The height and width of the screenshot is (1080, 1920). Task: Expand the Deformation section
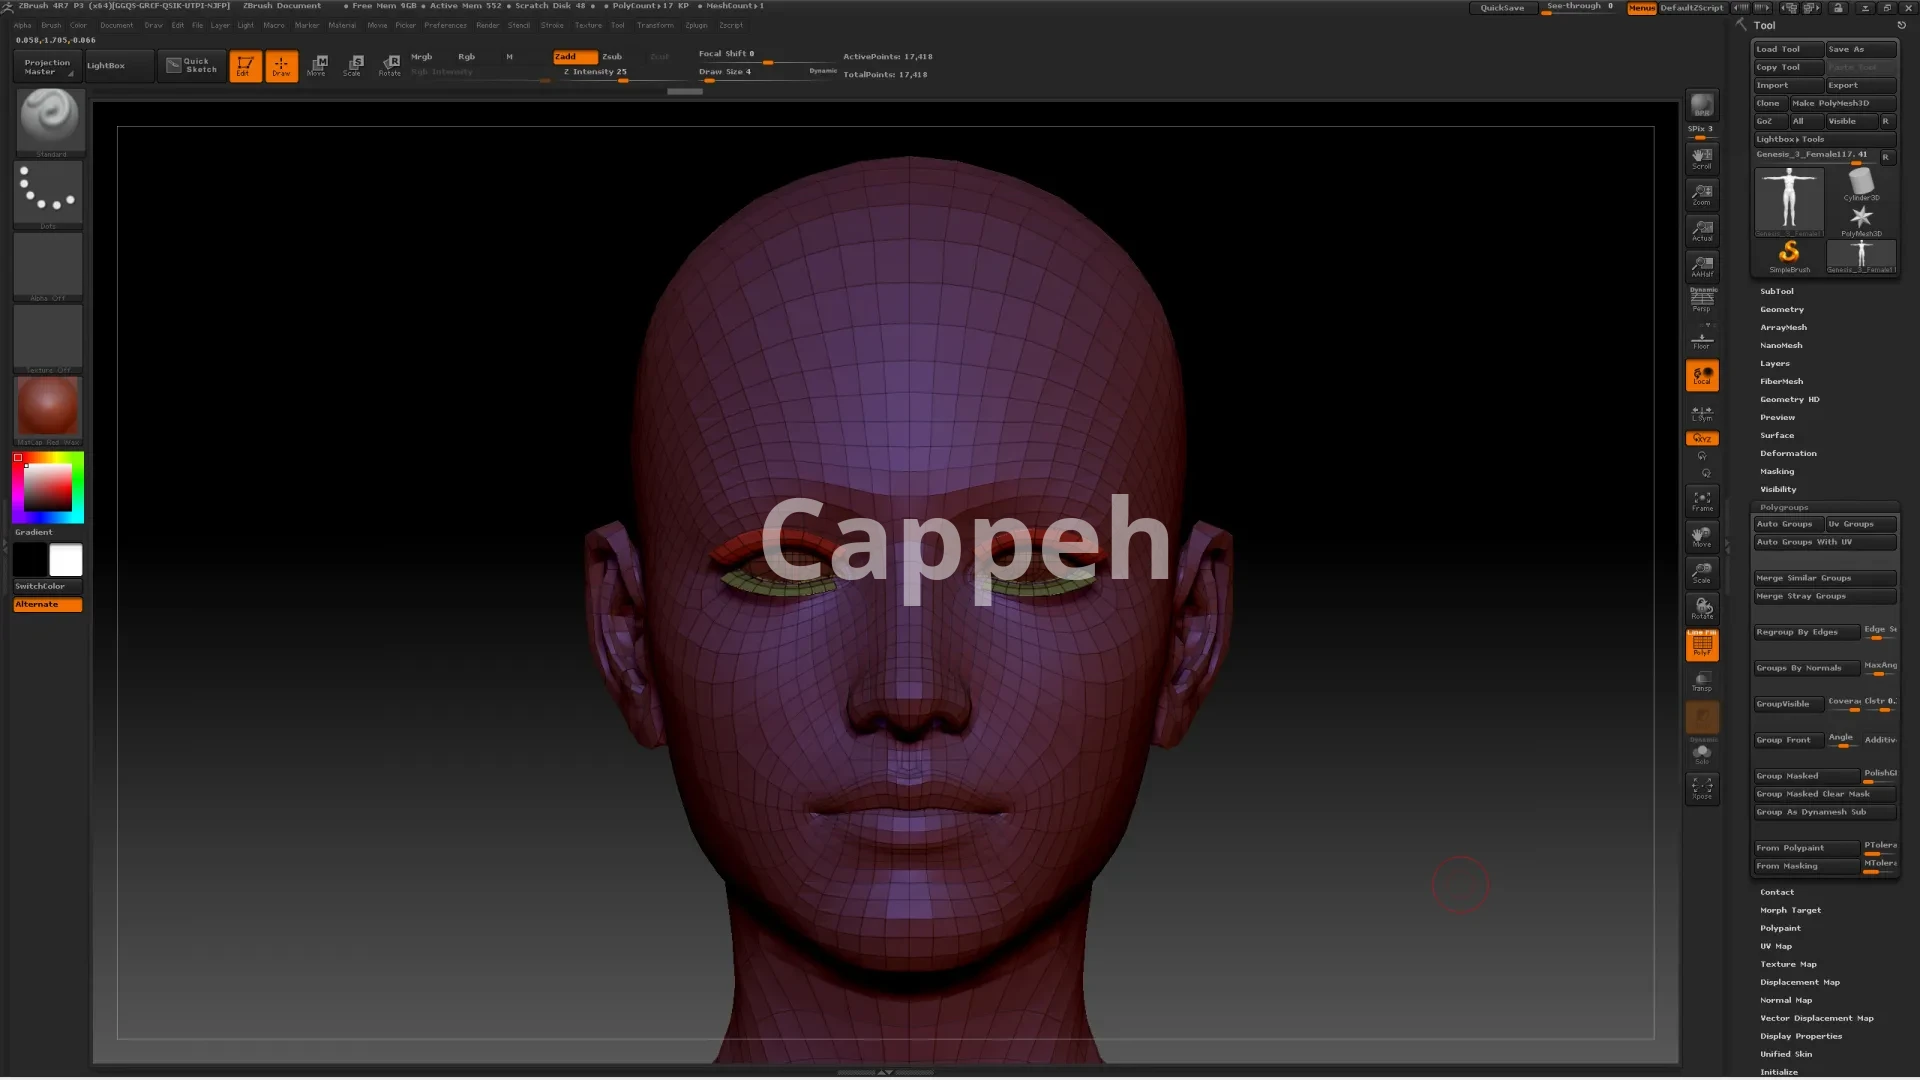pyautogui.click(x=1788, y=453)
